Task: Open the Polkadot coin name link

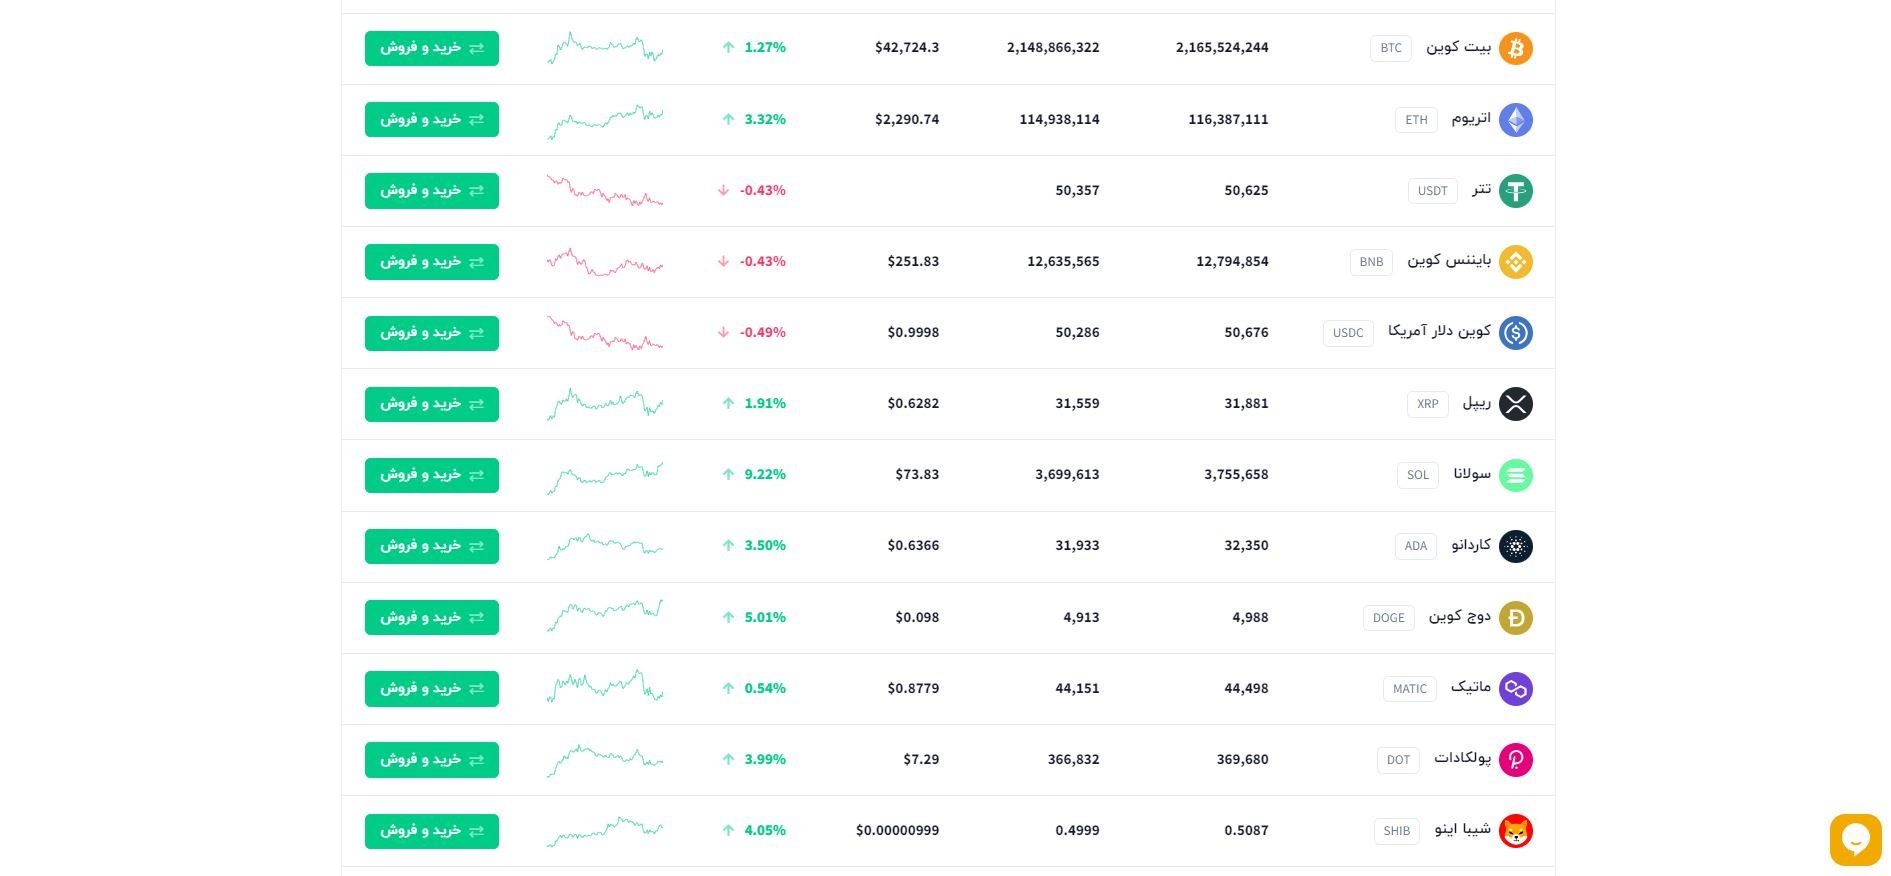Action: (x=1462, y=758)
